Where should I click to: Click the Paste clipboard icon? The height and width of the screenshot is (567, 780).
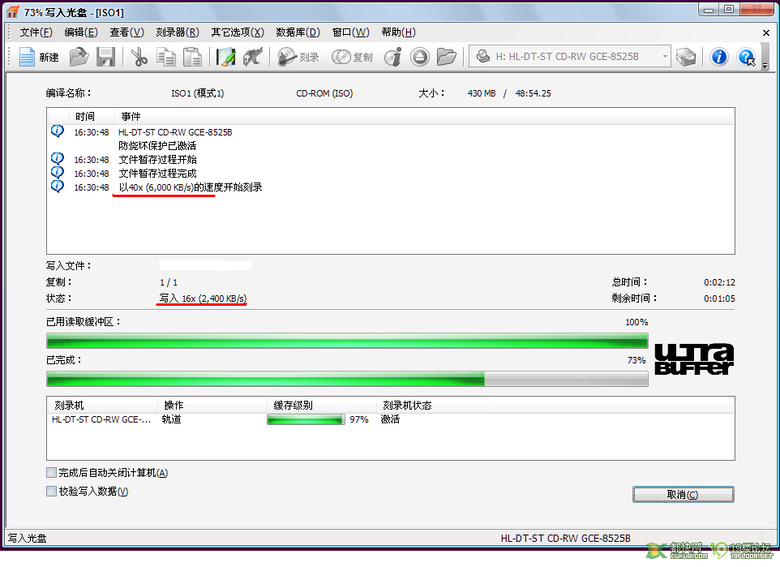coord(192,57)
